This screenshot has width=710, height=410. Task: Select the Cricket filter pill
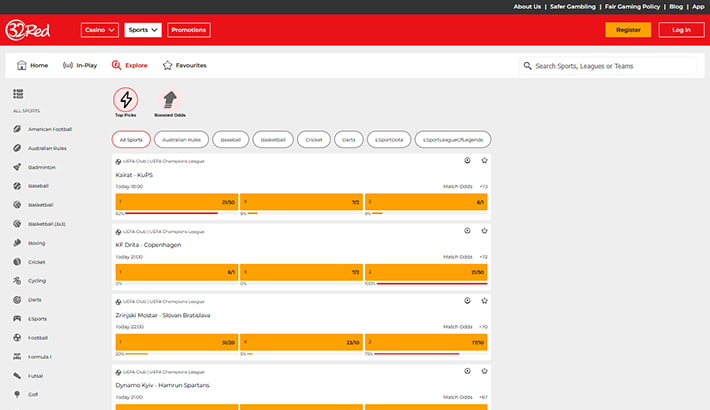point(314,140)
